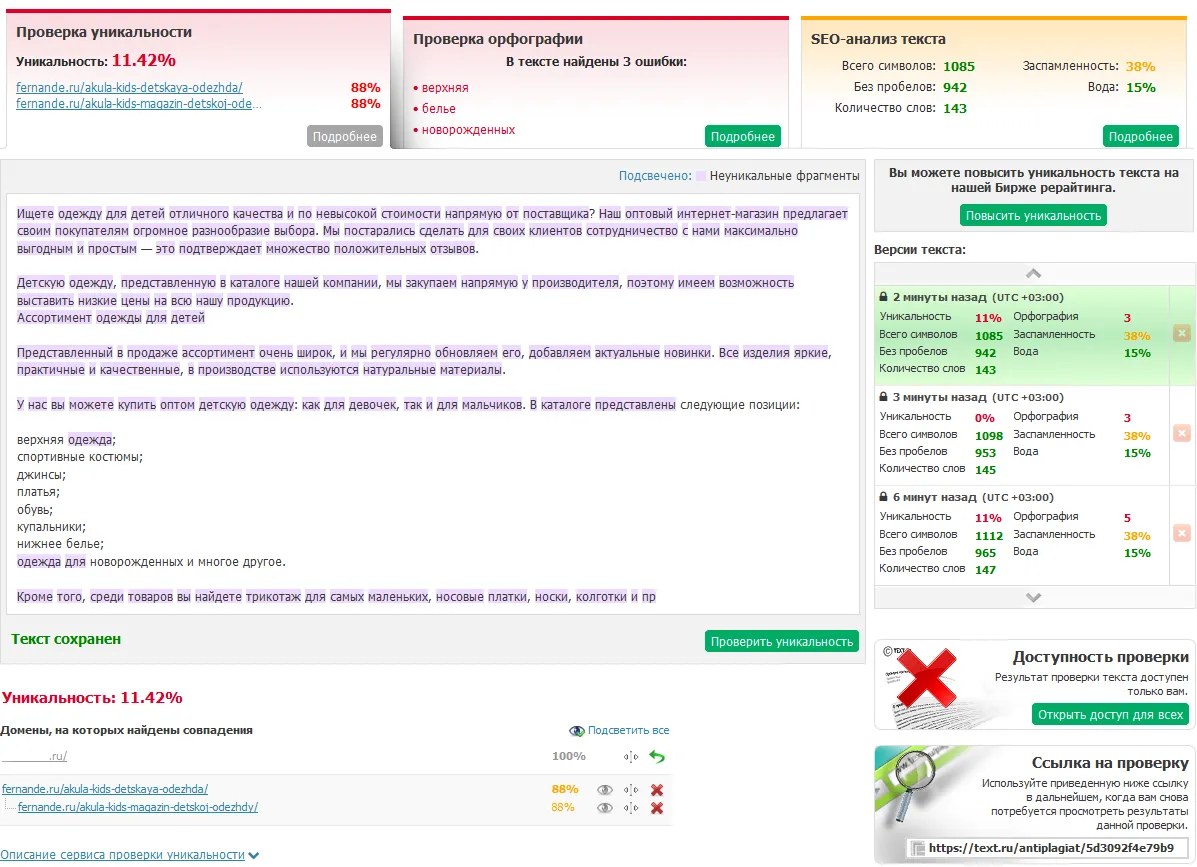Viewport: 1197px width, 867px height.
Task: Click 'Домены, на которых найдены совпадения' heading
Action: coord(127,730)
